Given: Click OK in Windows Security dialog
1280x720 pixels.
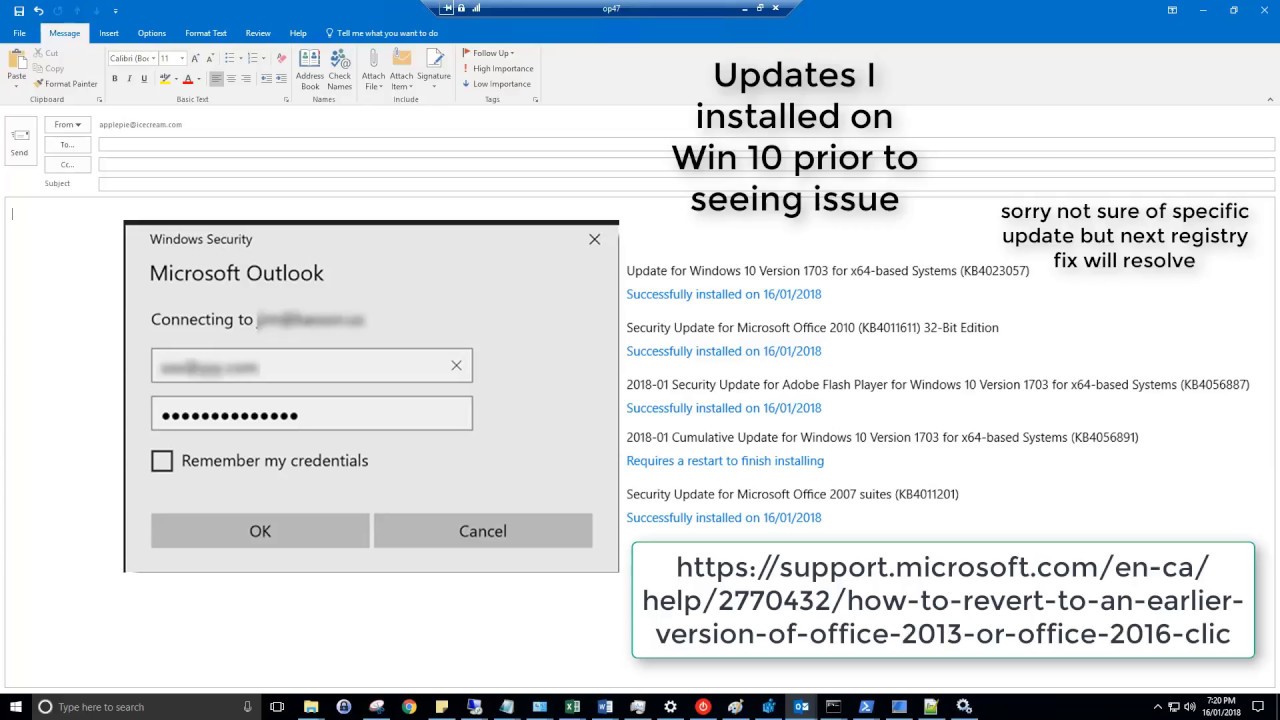Looking at the screenshot, I should [x=260, y=531].
